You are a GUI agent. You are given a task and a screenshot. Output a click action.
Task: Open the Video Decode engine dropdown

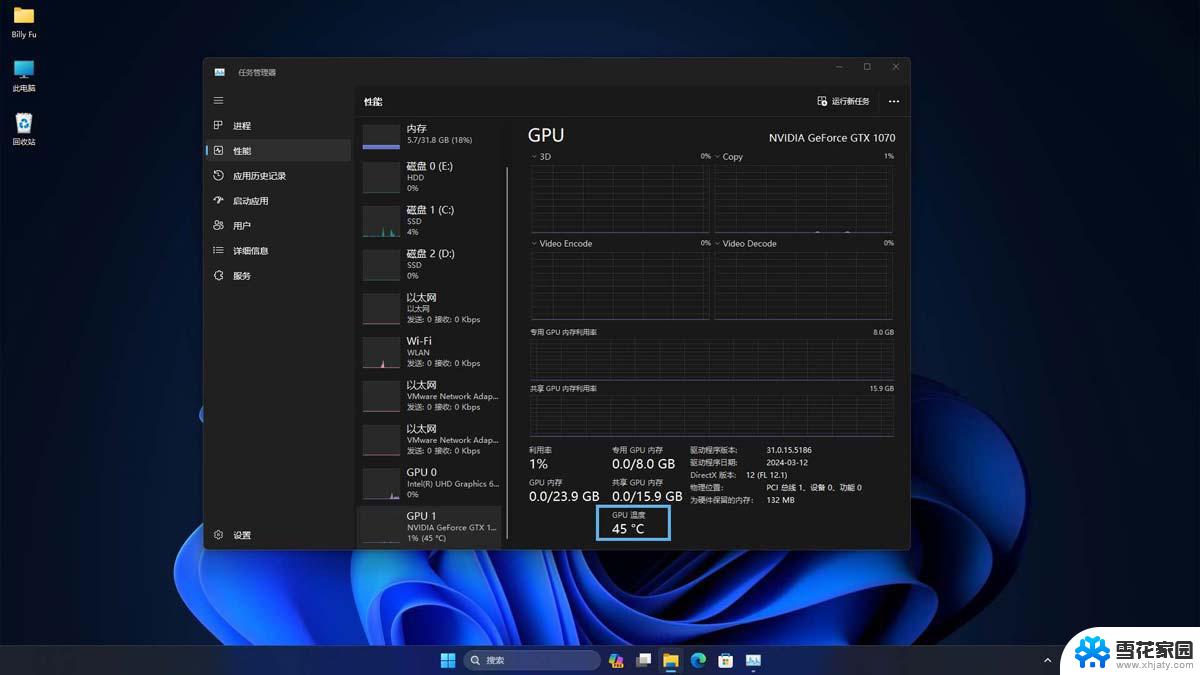[746, 243]
